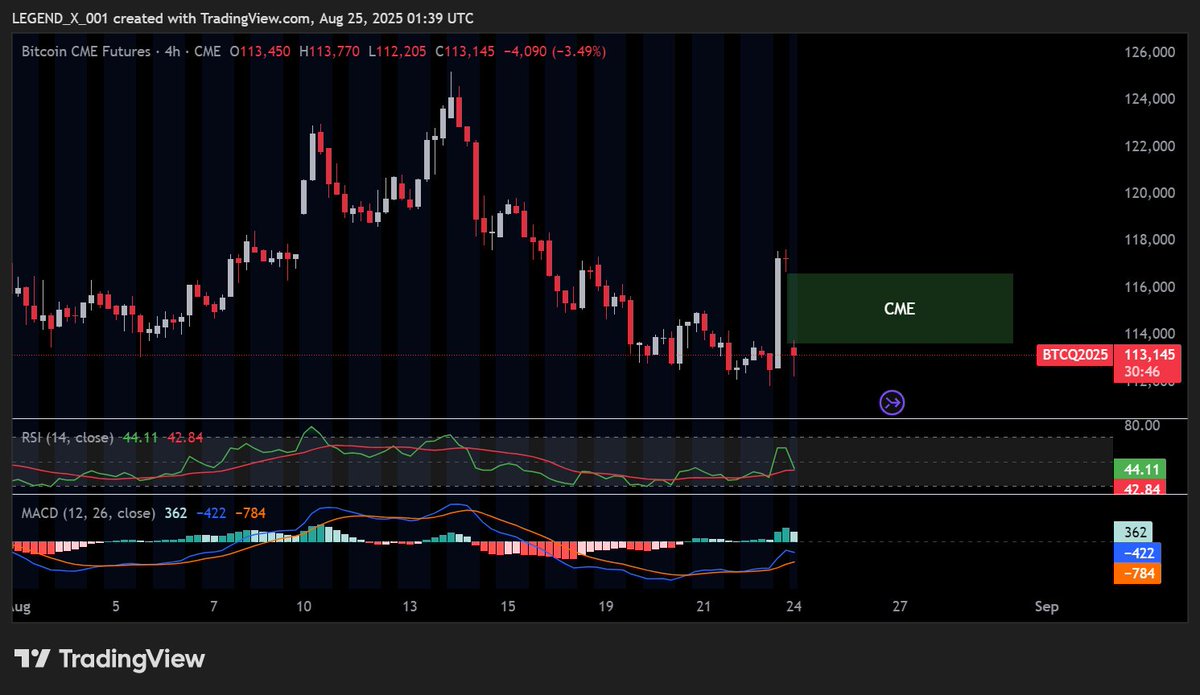Click the RSI (14, close) indicator legend
The image size is (1200, 695).
(x=68, y=437)
